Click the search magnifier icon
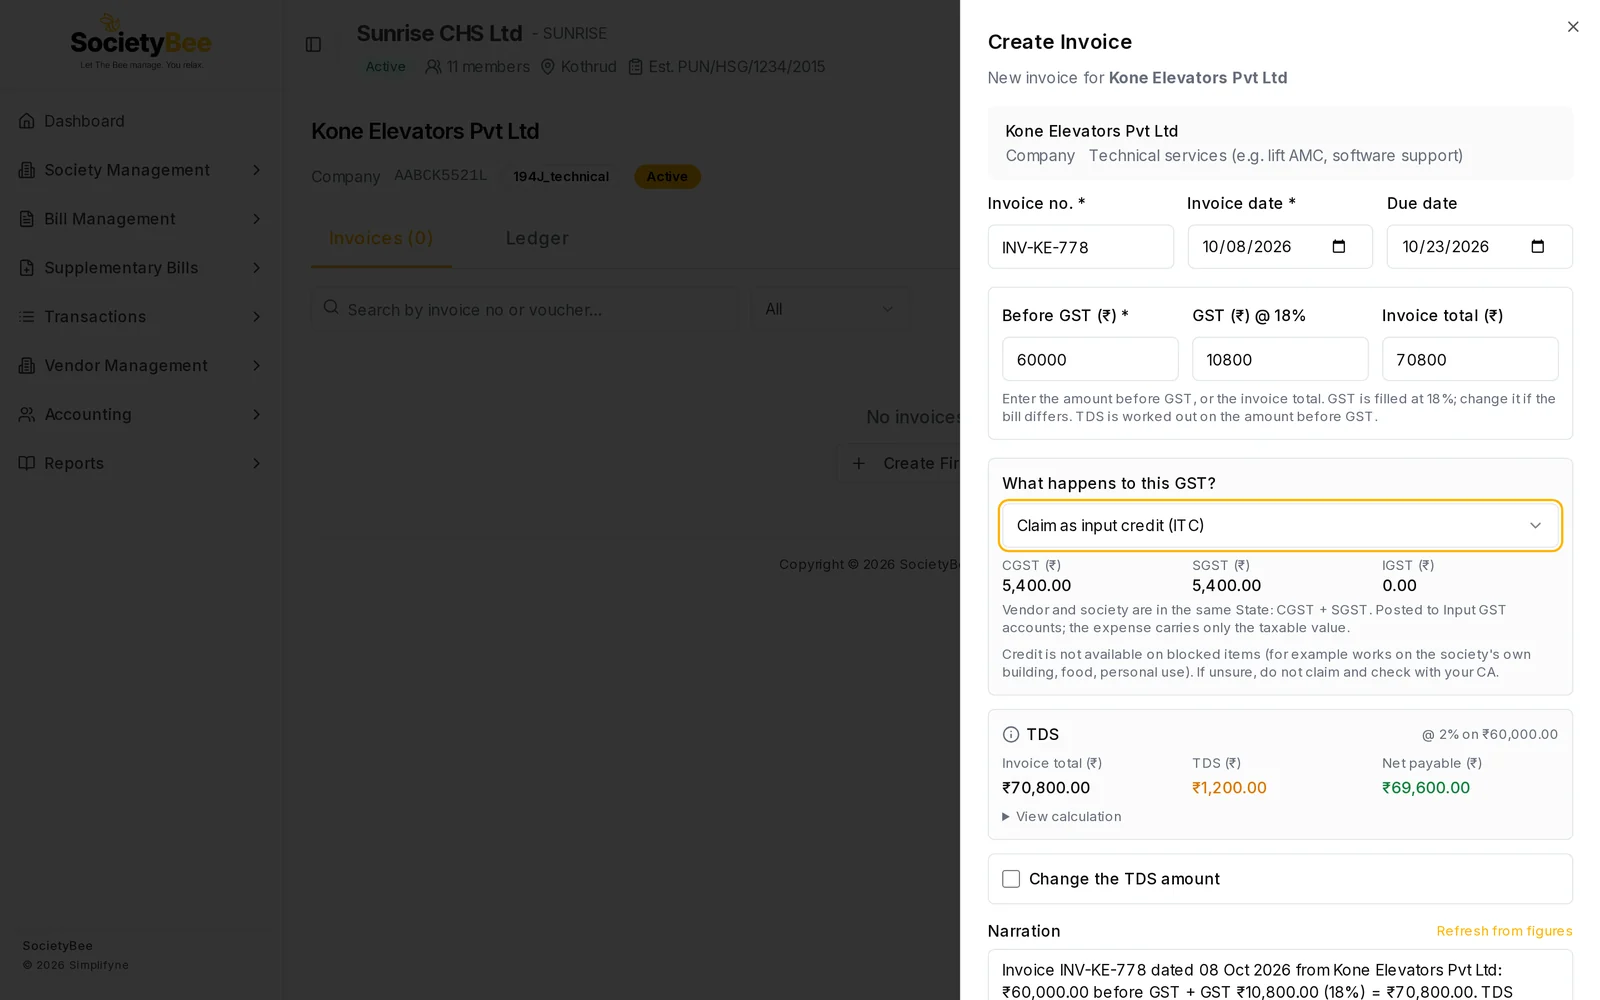 click(x=331, y=308)
